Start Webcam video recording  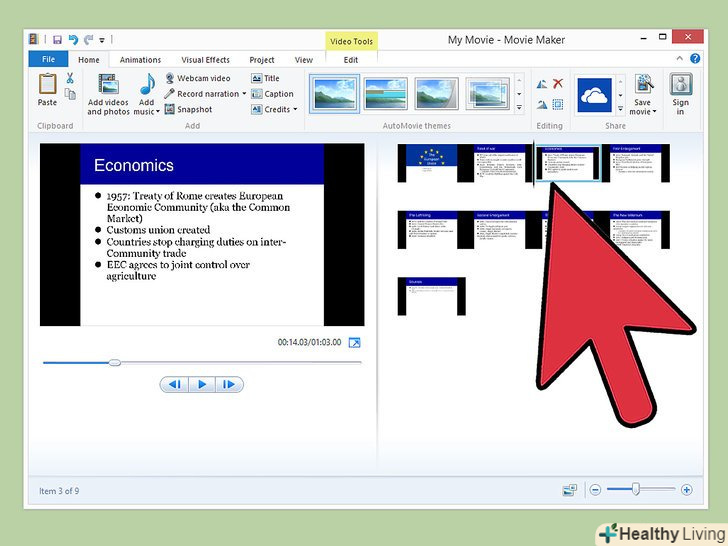point(198,78)
